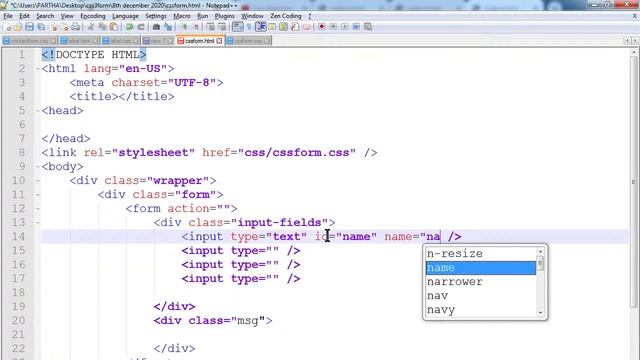This screenshot has height=360, width=640.
Task: Click the autocomplete list scroll-up arrow
Action: 540,251
